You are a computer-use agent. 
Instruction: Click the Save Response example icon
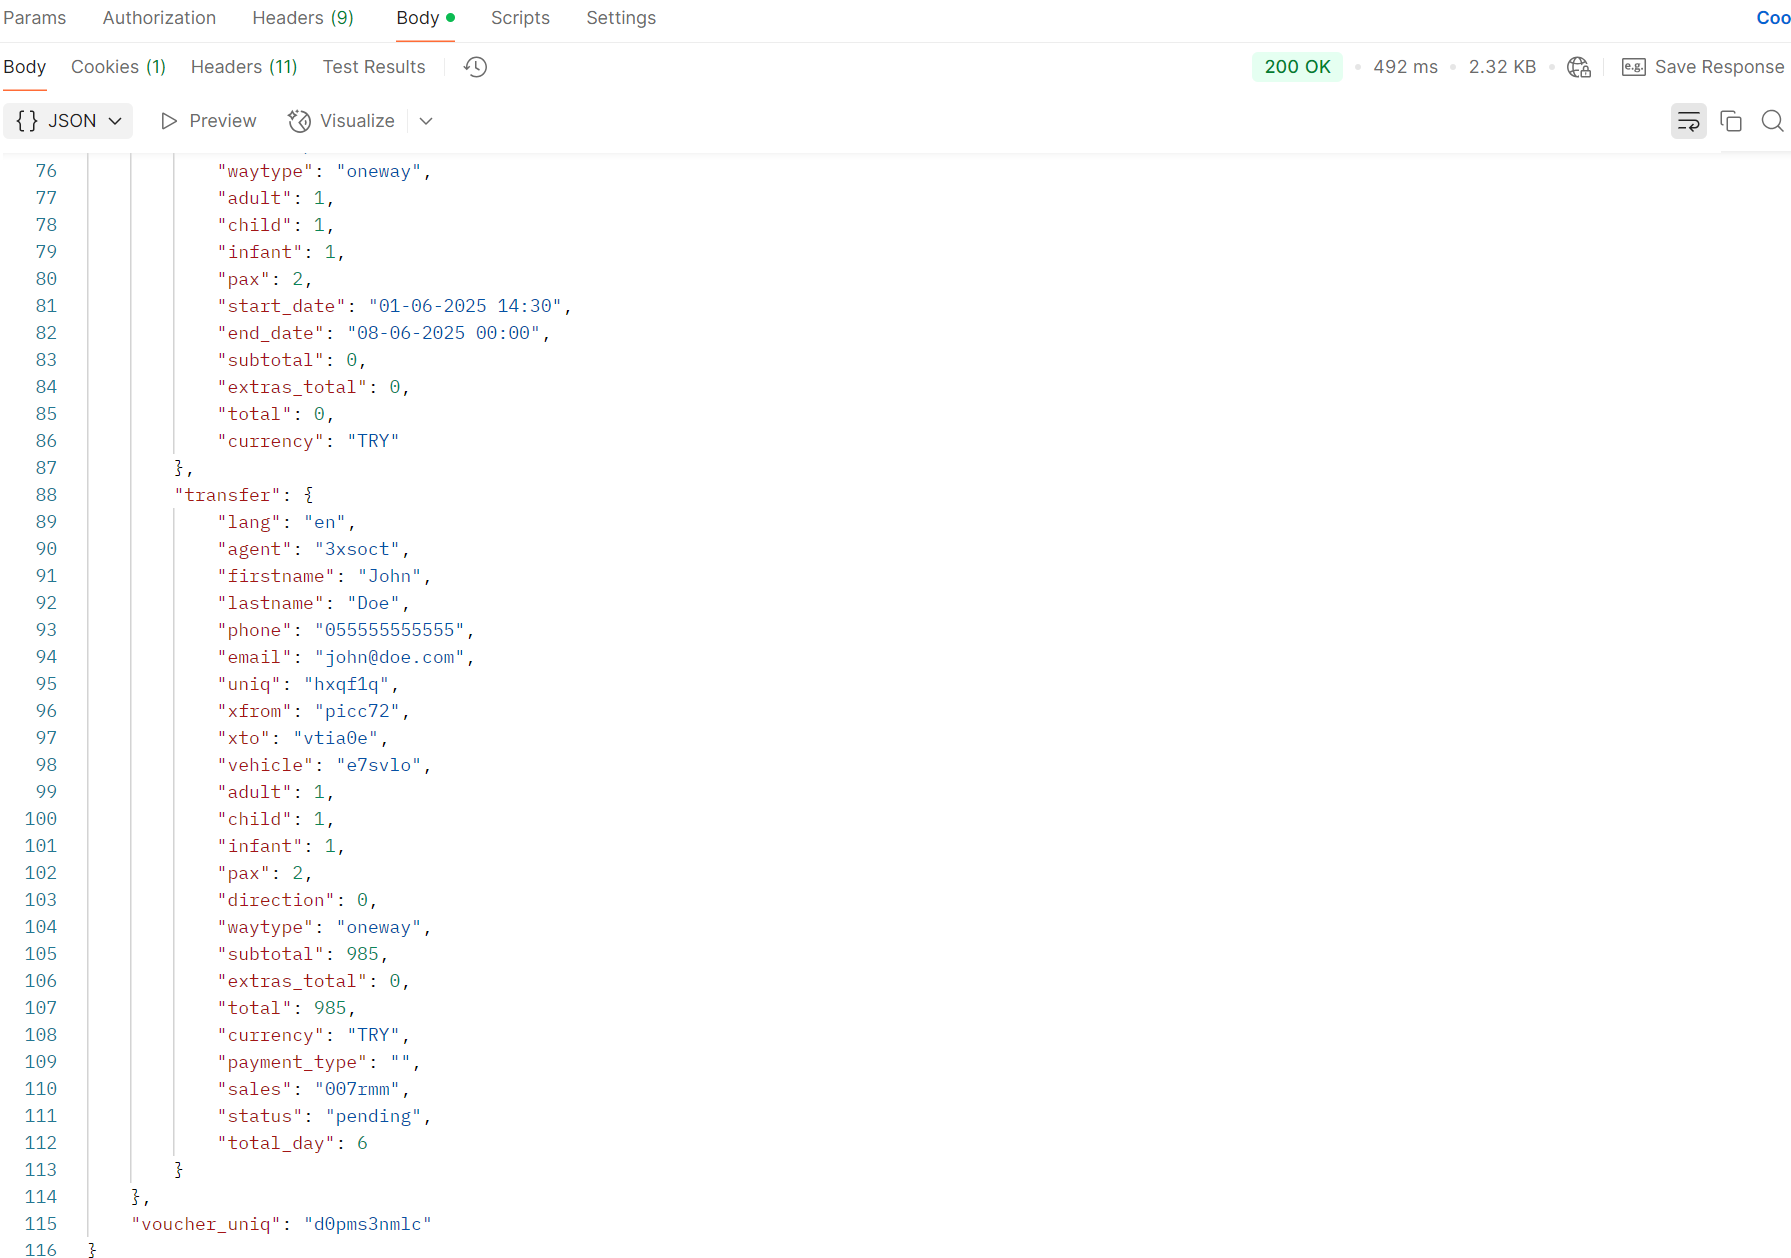[x=1634, y=67]
